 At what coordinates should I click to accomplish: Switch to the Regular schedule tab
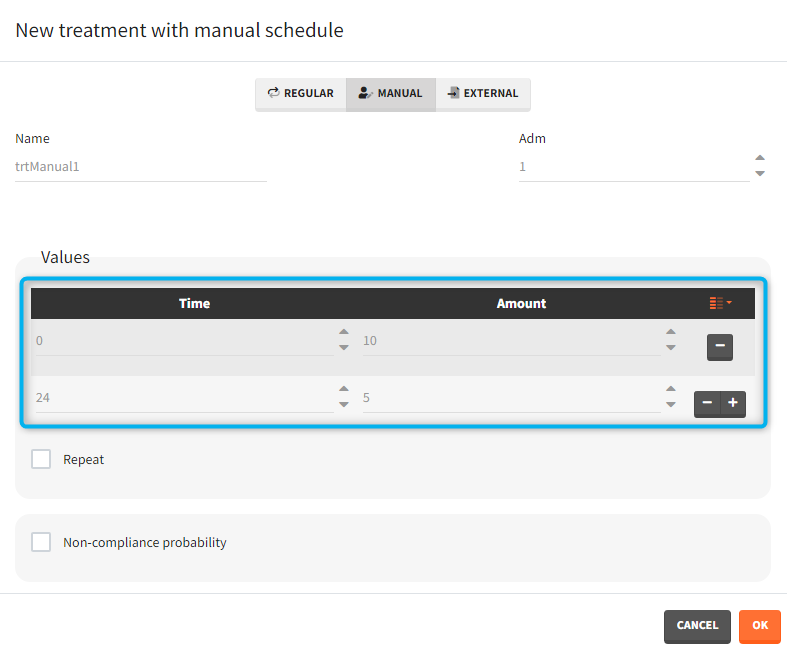[300, 94]
